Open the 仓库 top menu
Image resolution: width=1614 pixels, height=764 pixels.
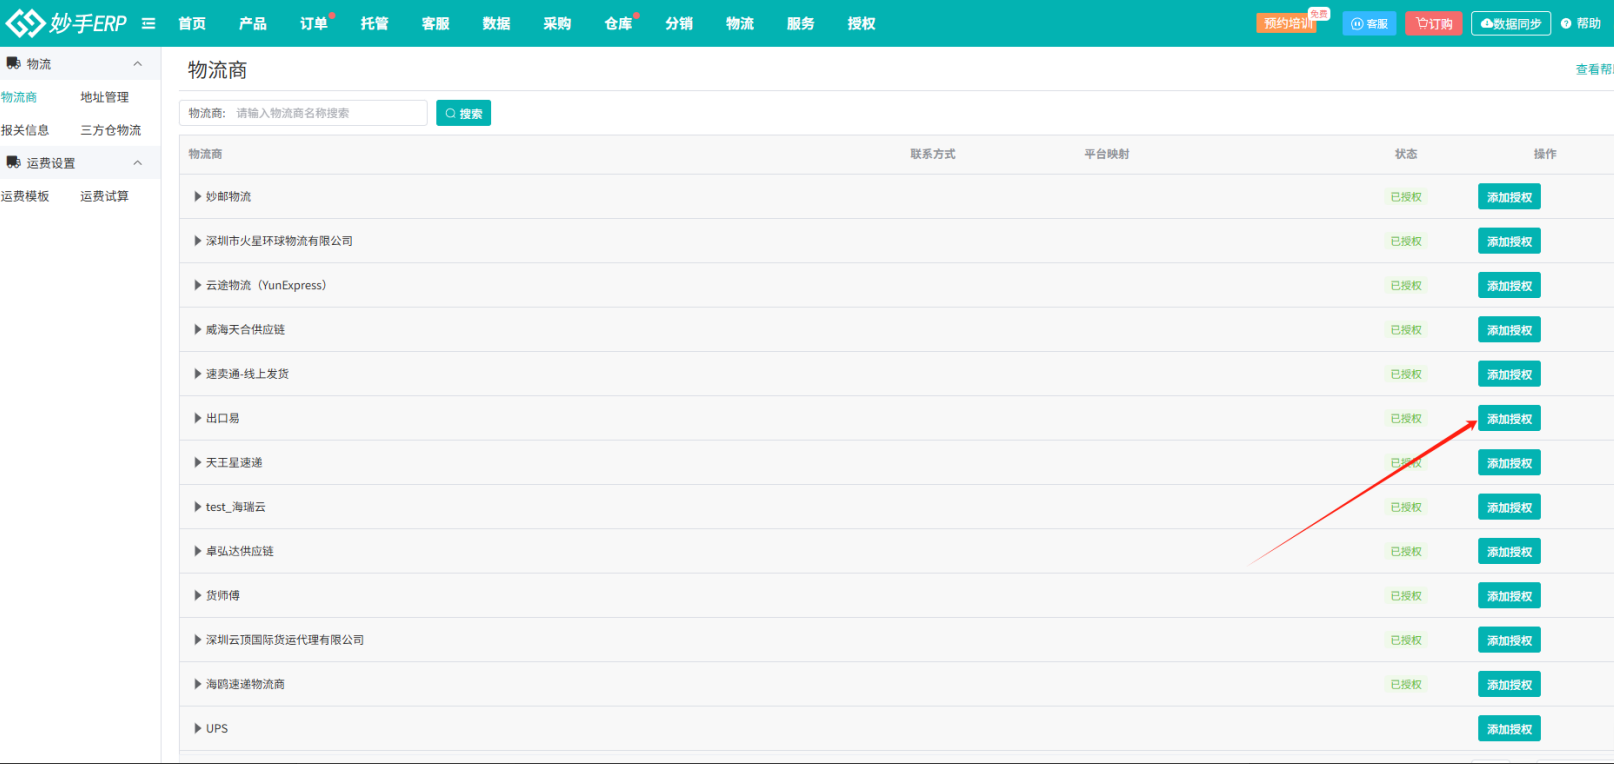coord(619,23)
